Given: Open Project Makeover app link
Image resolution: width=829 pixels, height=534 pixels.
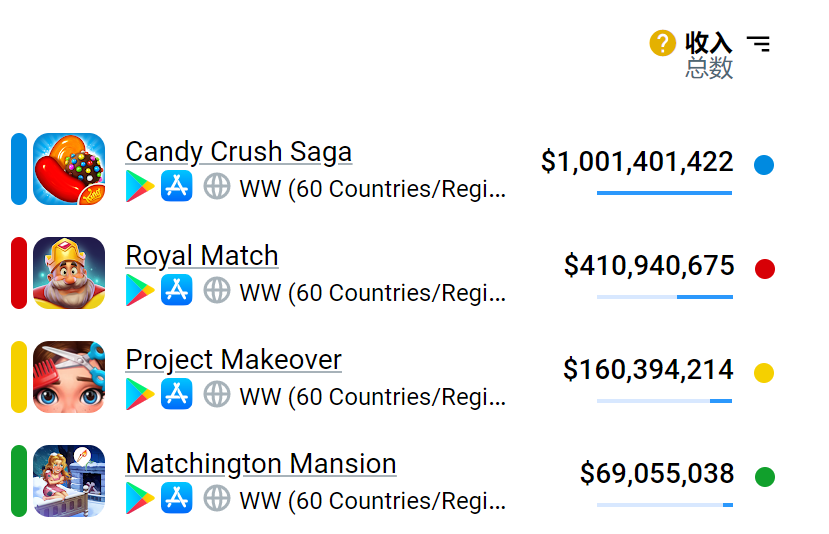Looking at the screenshot, I should [233, 359].
